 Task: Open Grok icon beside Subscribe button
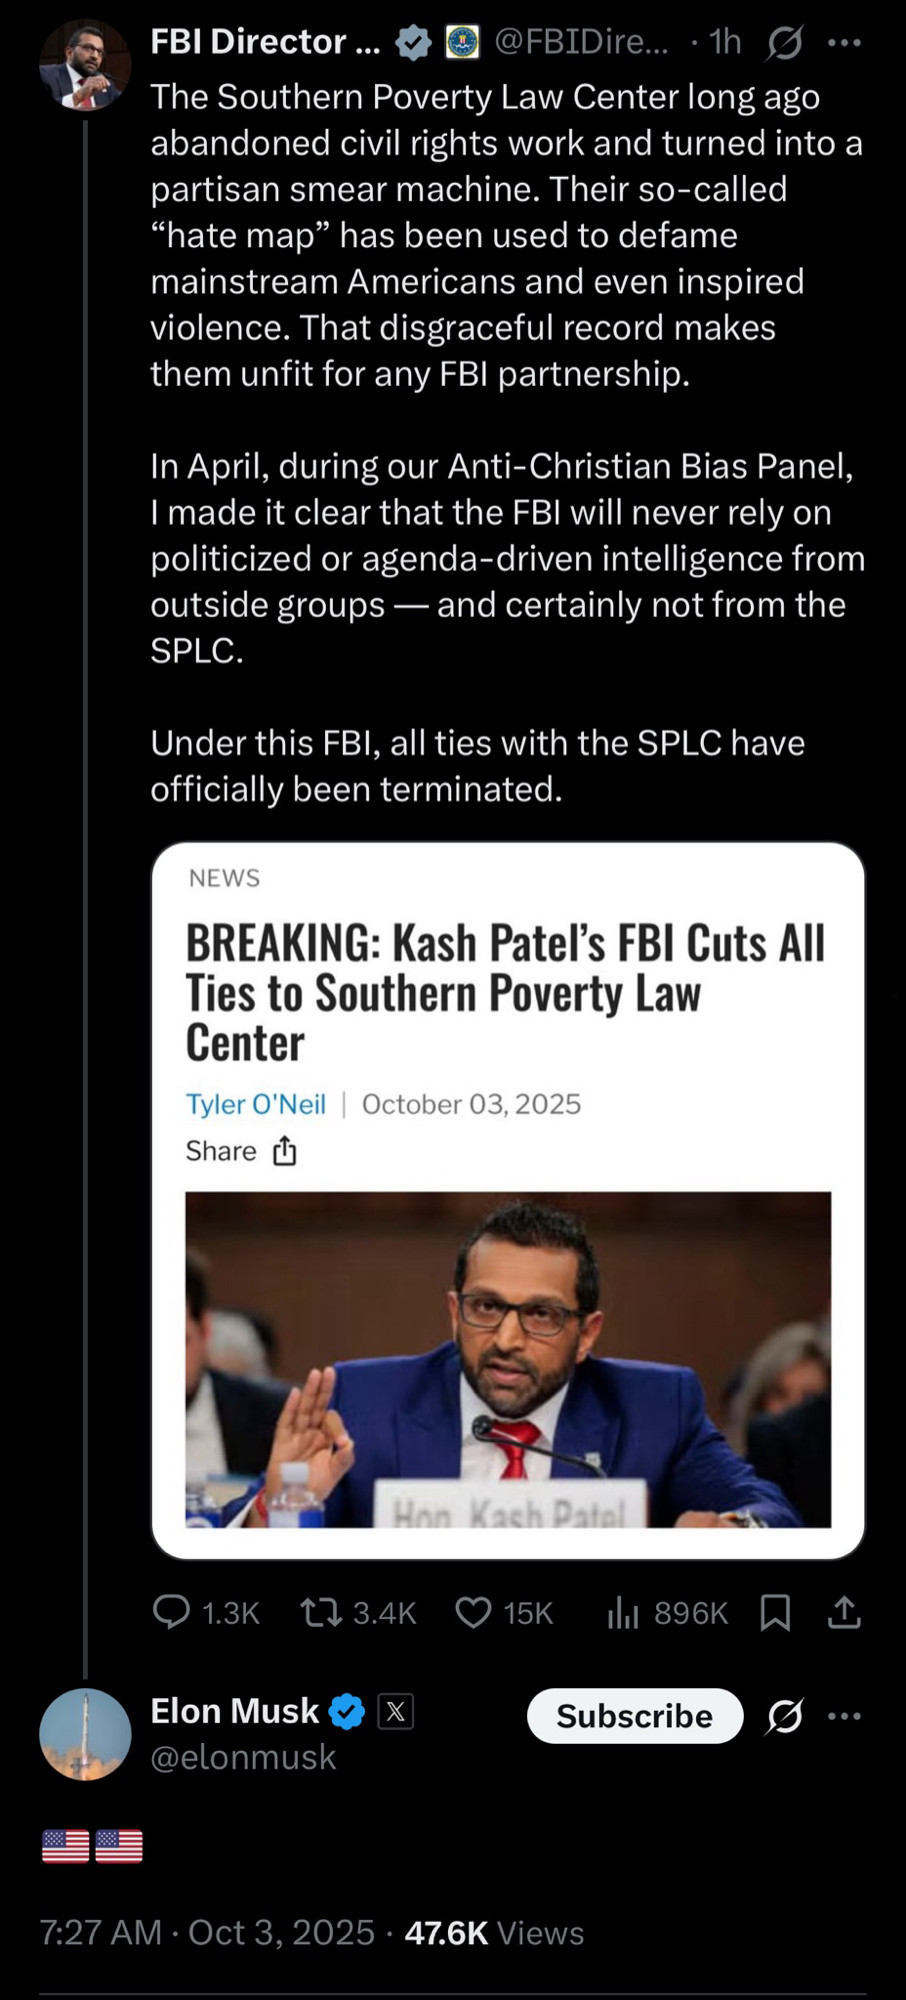click(785, 1716)
